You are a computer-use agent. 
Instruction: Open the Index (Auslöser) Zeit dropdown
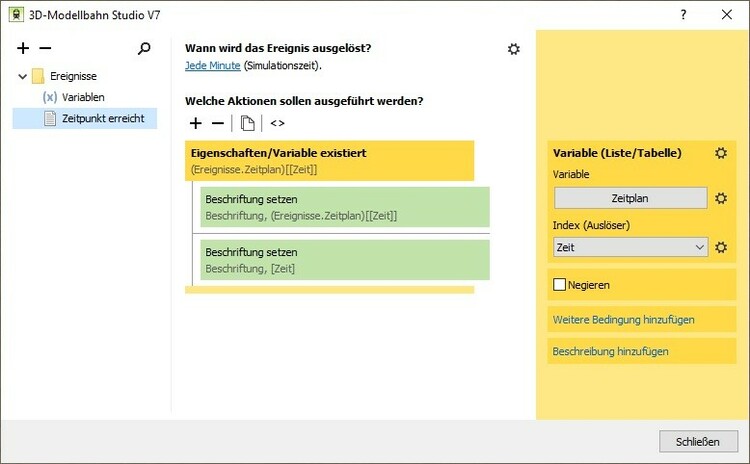tap(630, 247)
